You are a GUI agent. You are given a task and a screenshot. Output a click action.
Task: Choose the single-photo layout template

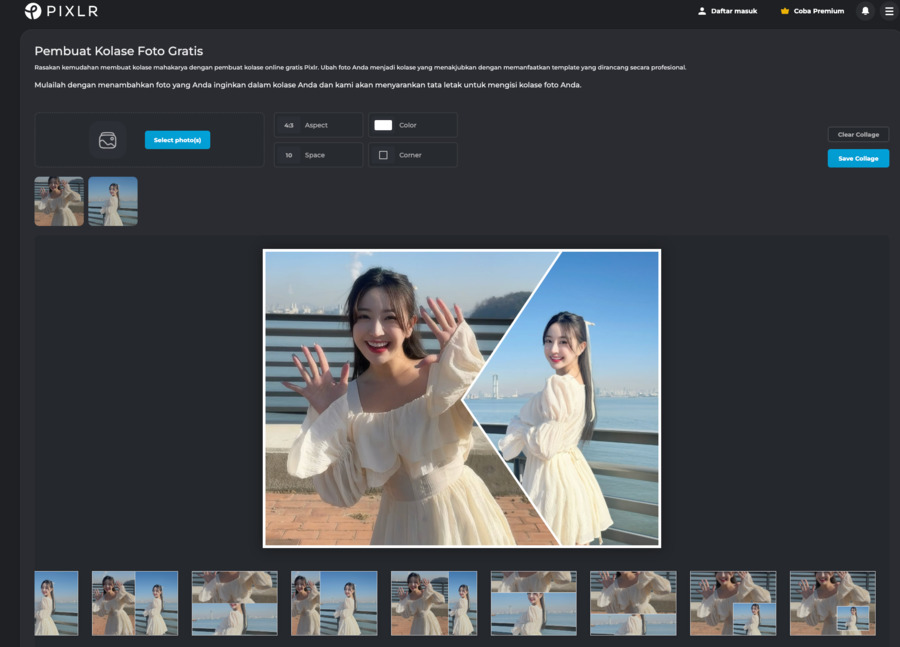pyautogui.click(x=56, y=603)
